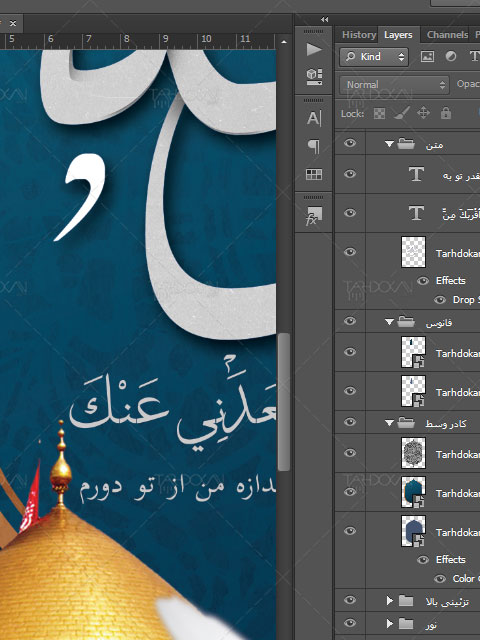The image size is (480, 640).
Task: Select Tarhdokan layer just above کادر وسط folder
Action: pos(413,391)
